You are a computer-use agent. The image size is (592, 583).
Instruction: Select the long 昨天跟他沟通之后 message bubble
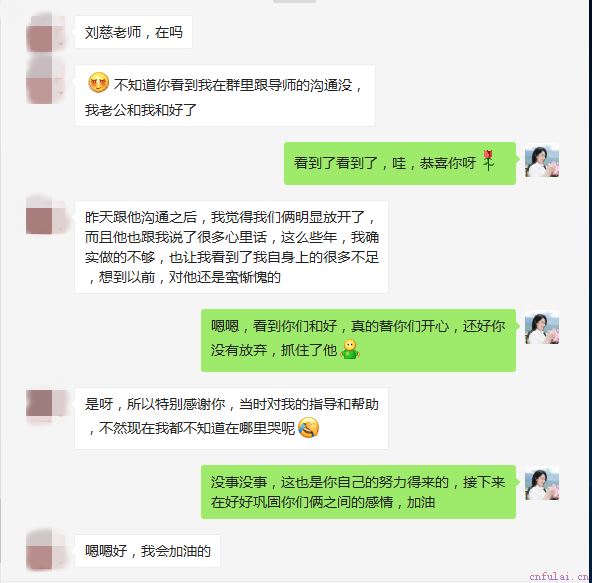[x=231, y=247]
